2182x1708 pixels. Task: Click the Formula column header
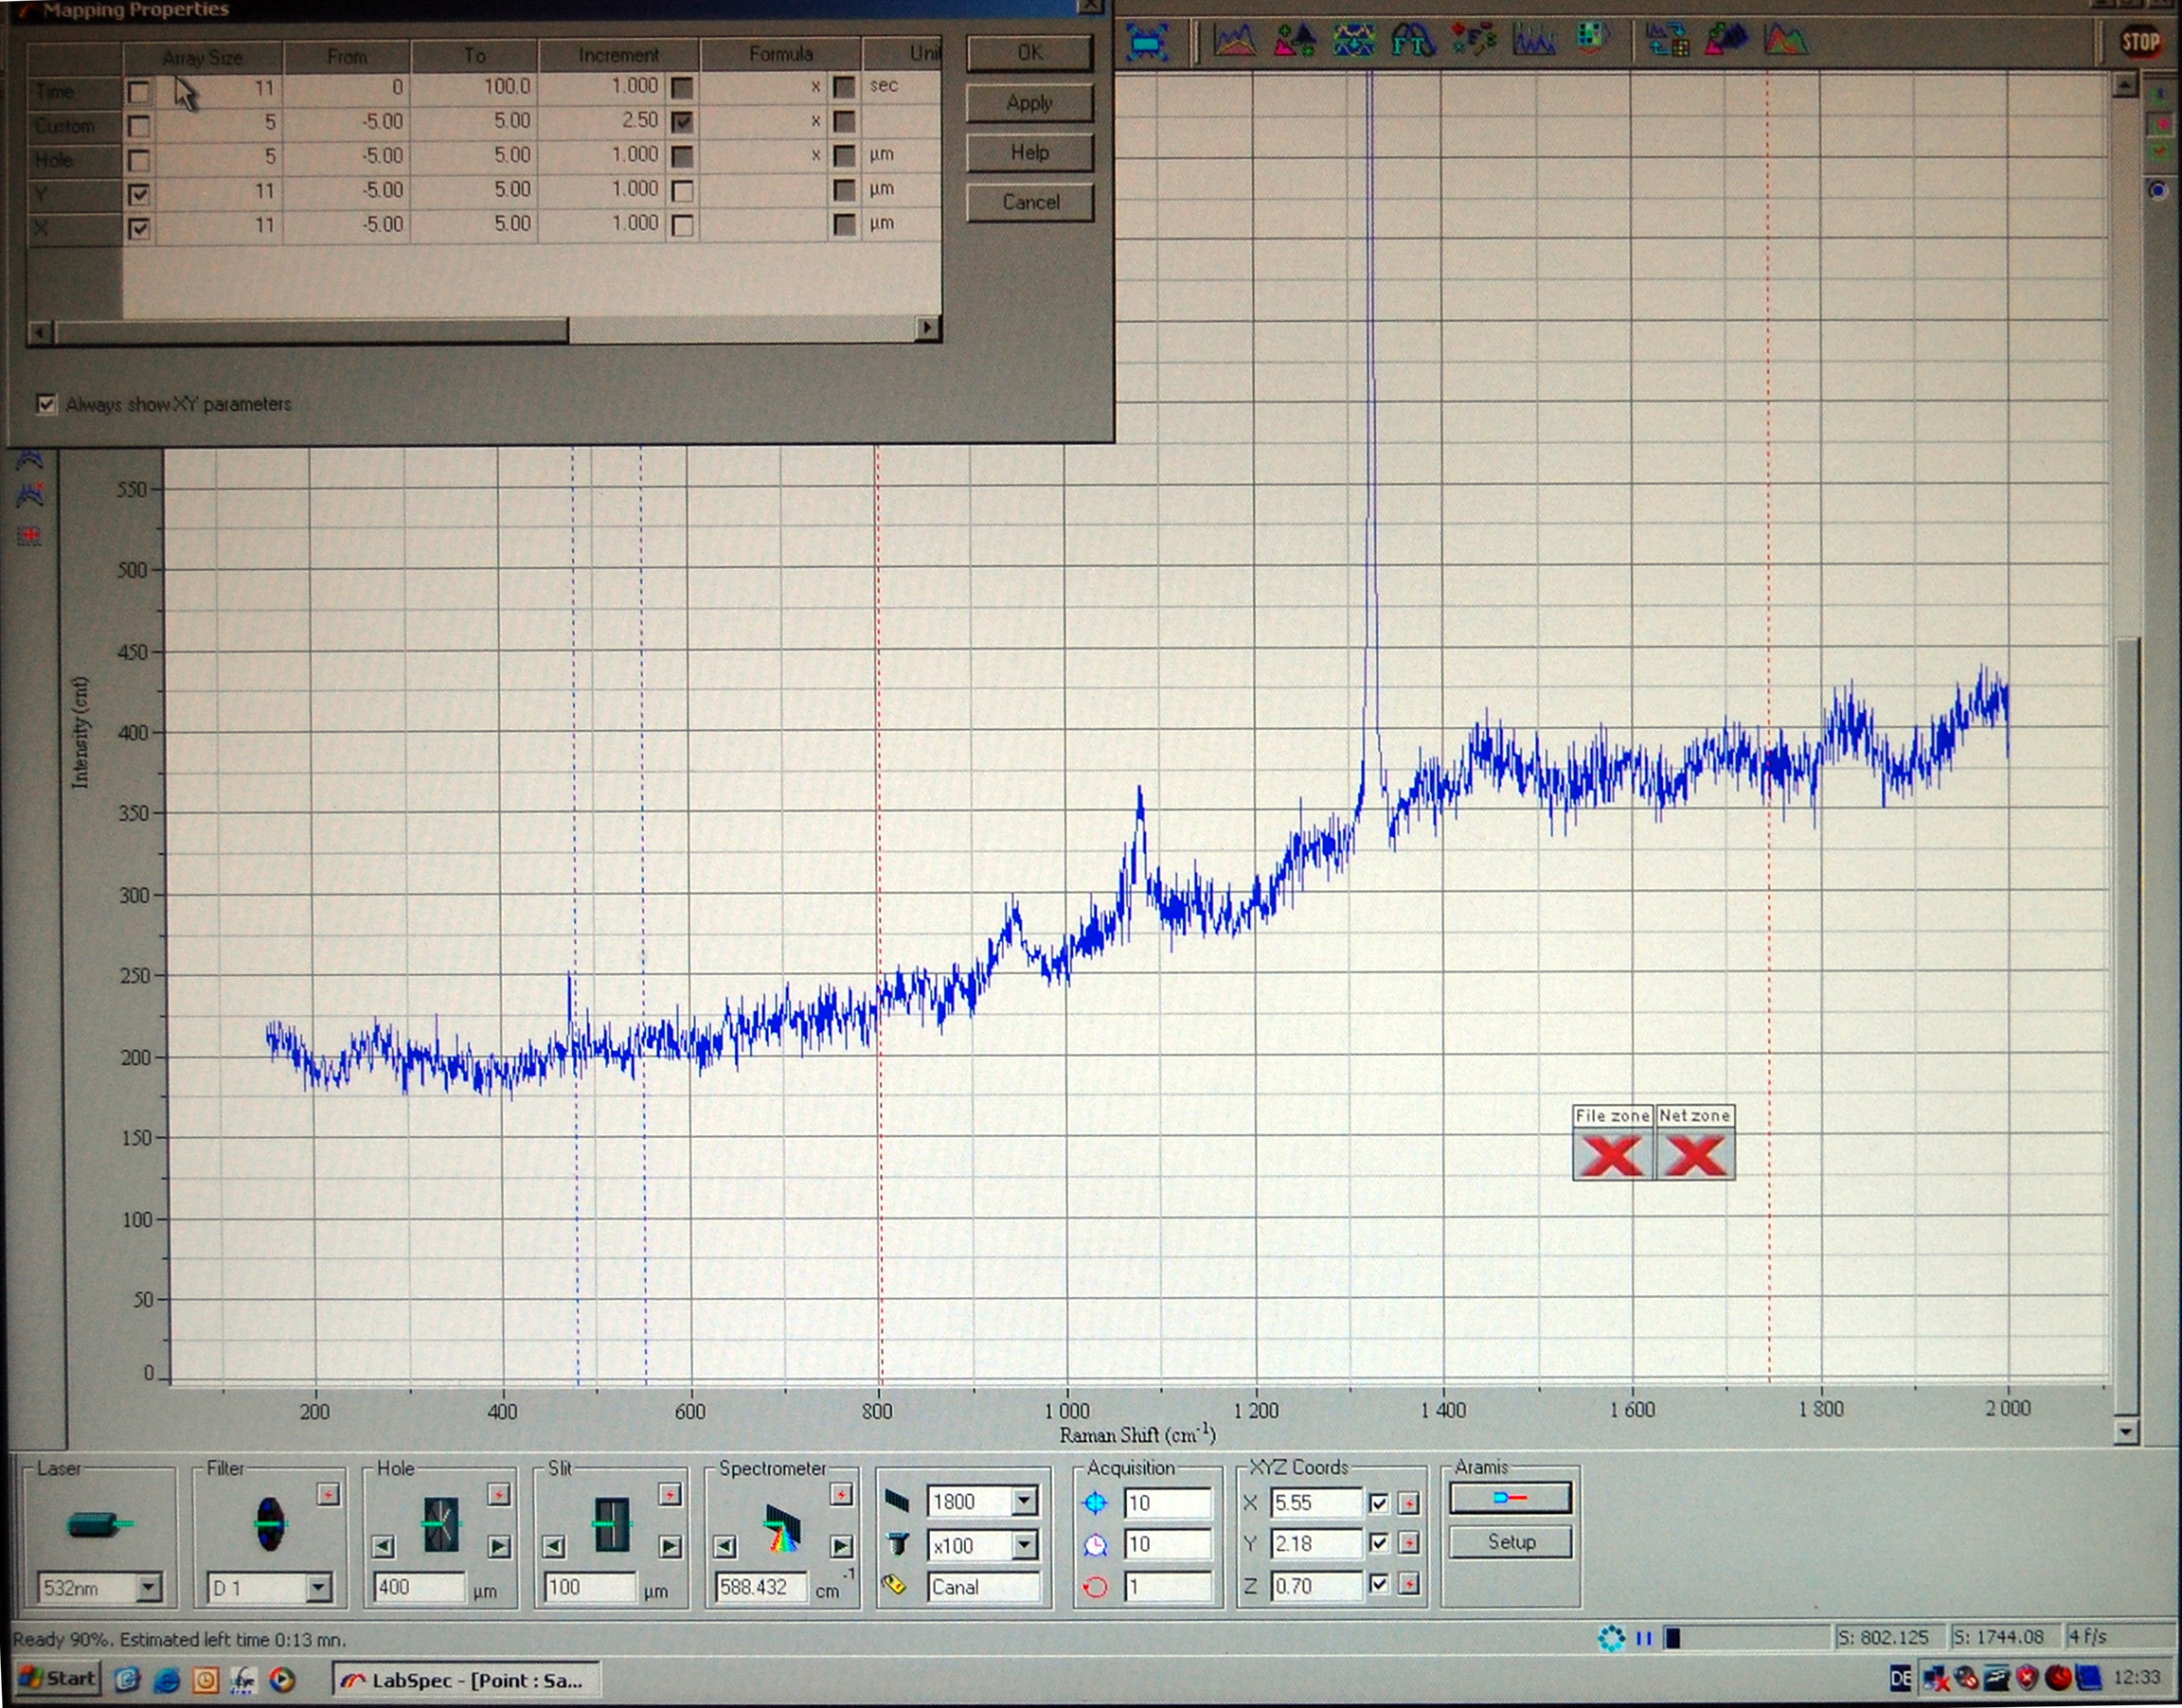(x=781, y=54)
